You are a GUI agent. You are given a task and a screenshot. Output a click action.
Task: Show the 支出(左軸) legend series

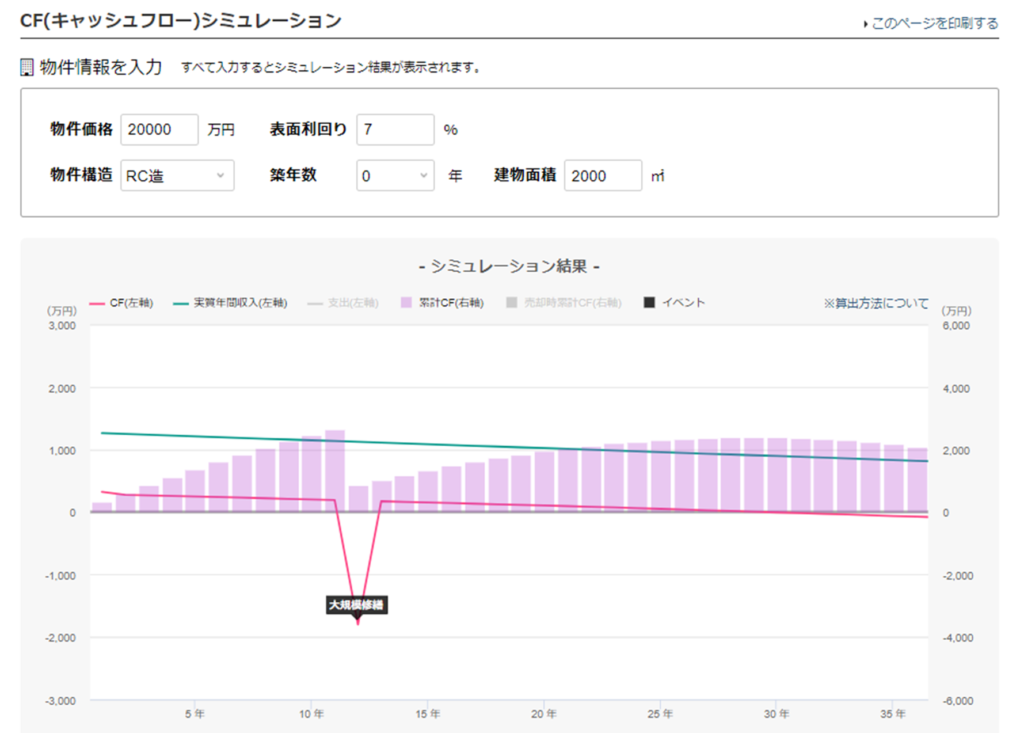pos(347,303)
